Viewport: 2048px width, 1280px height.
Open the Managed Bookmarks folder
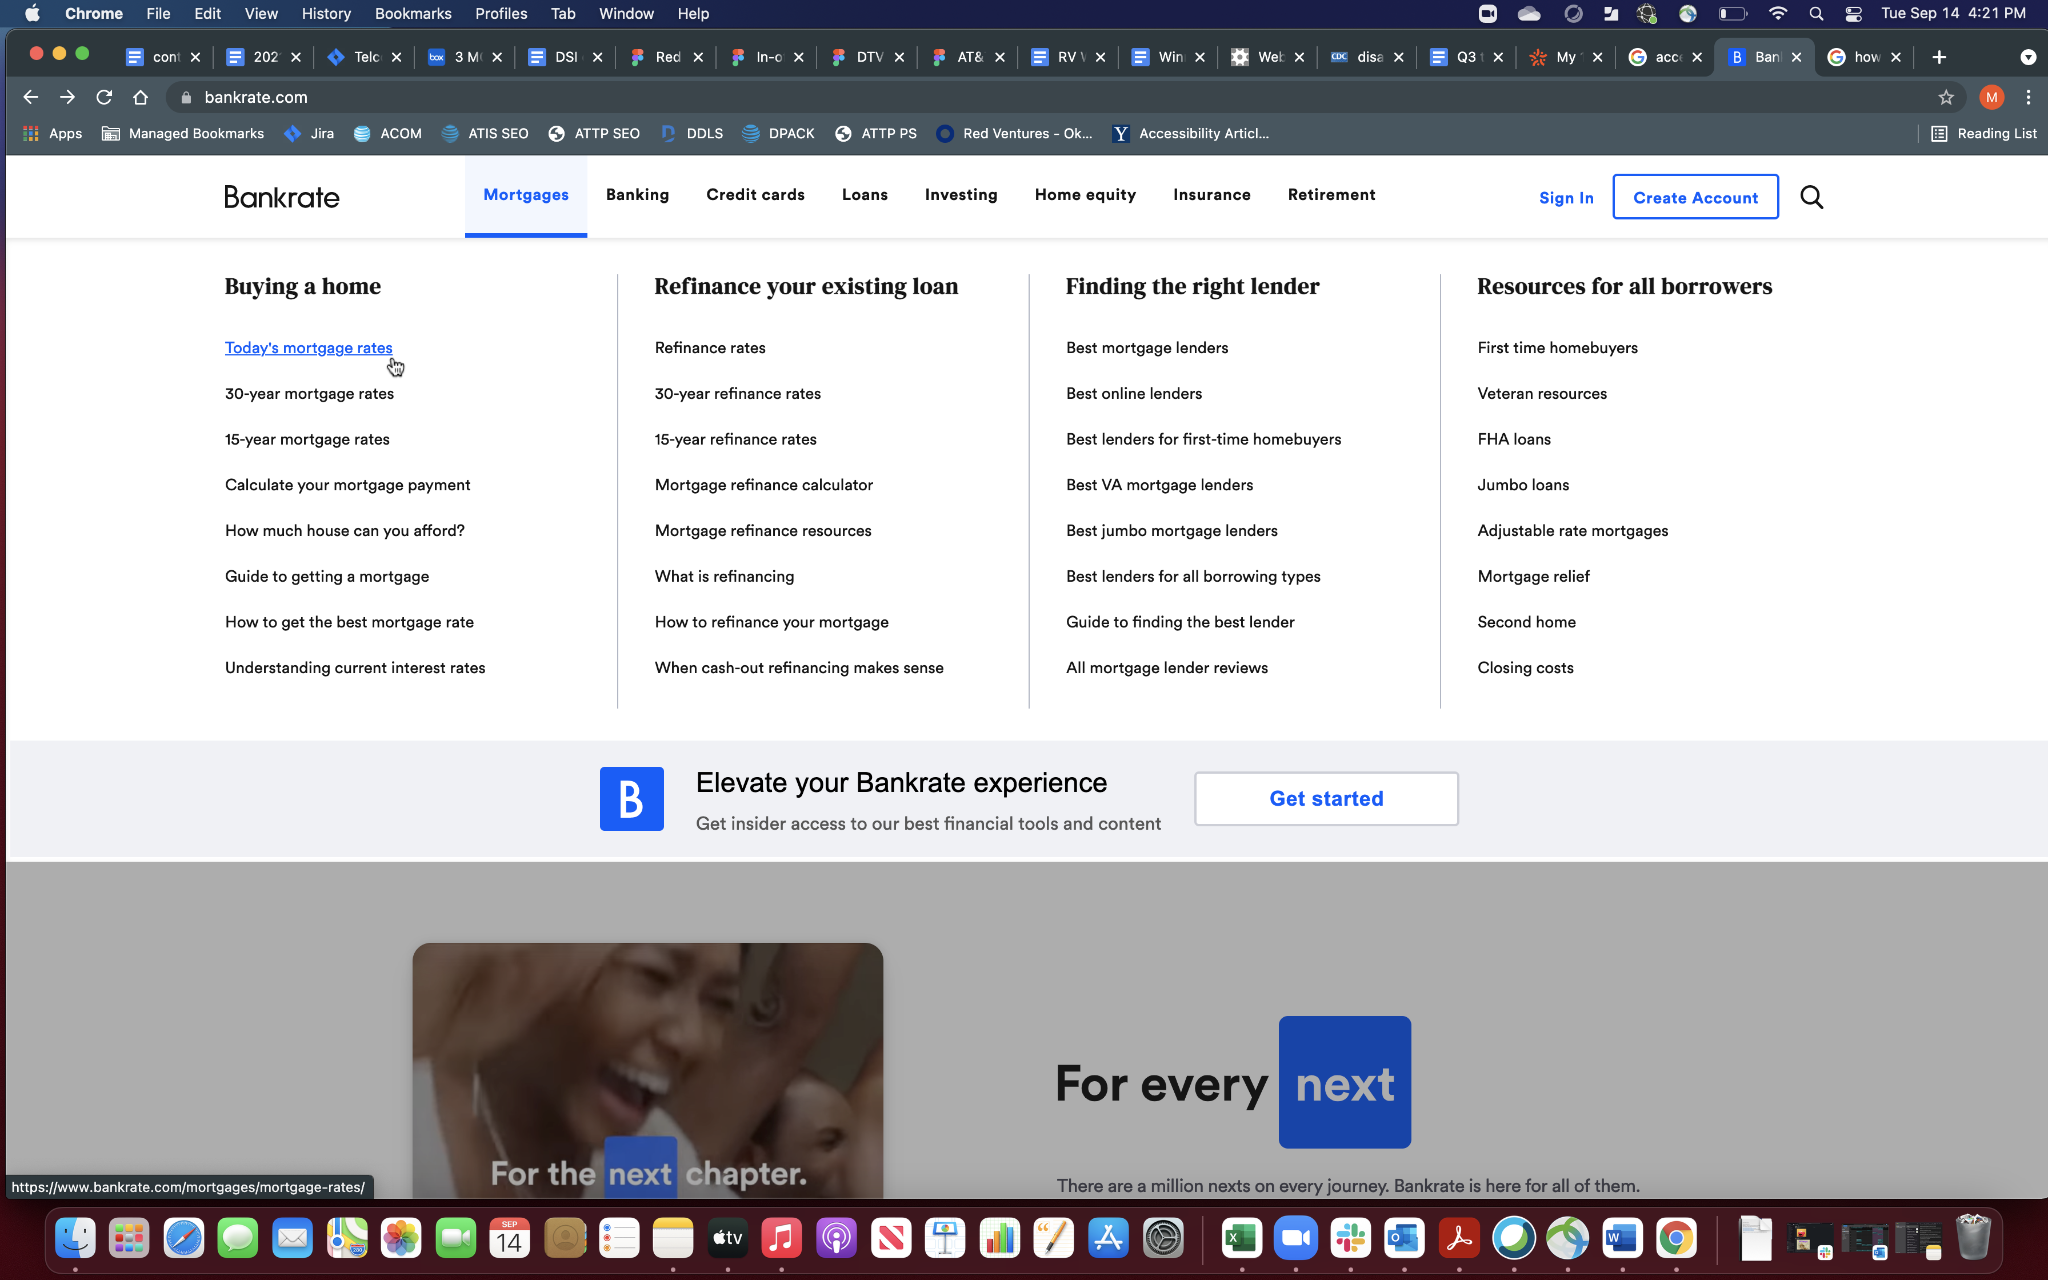click(183, 133)
